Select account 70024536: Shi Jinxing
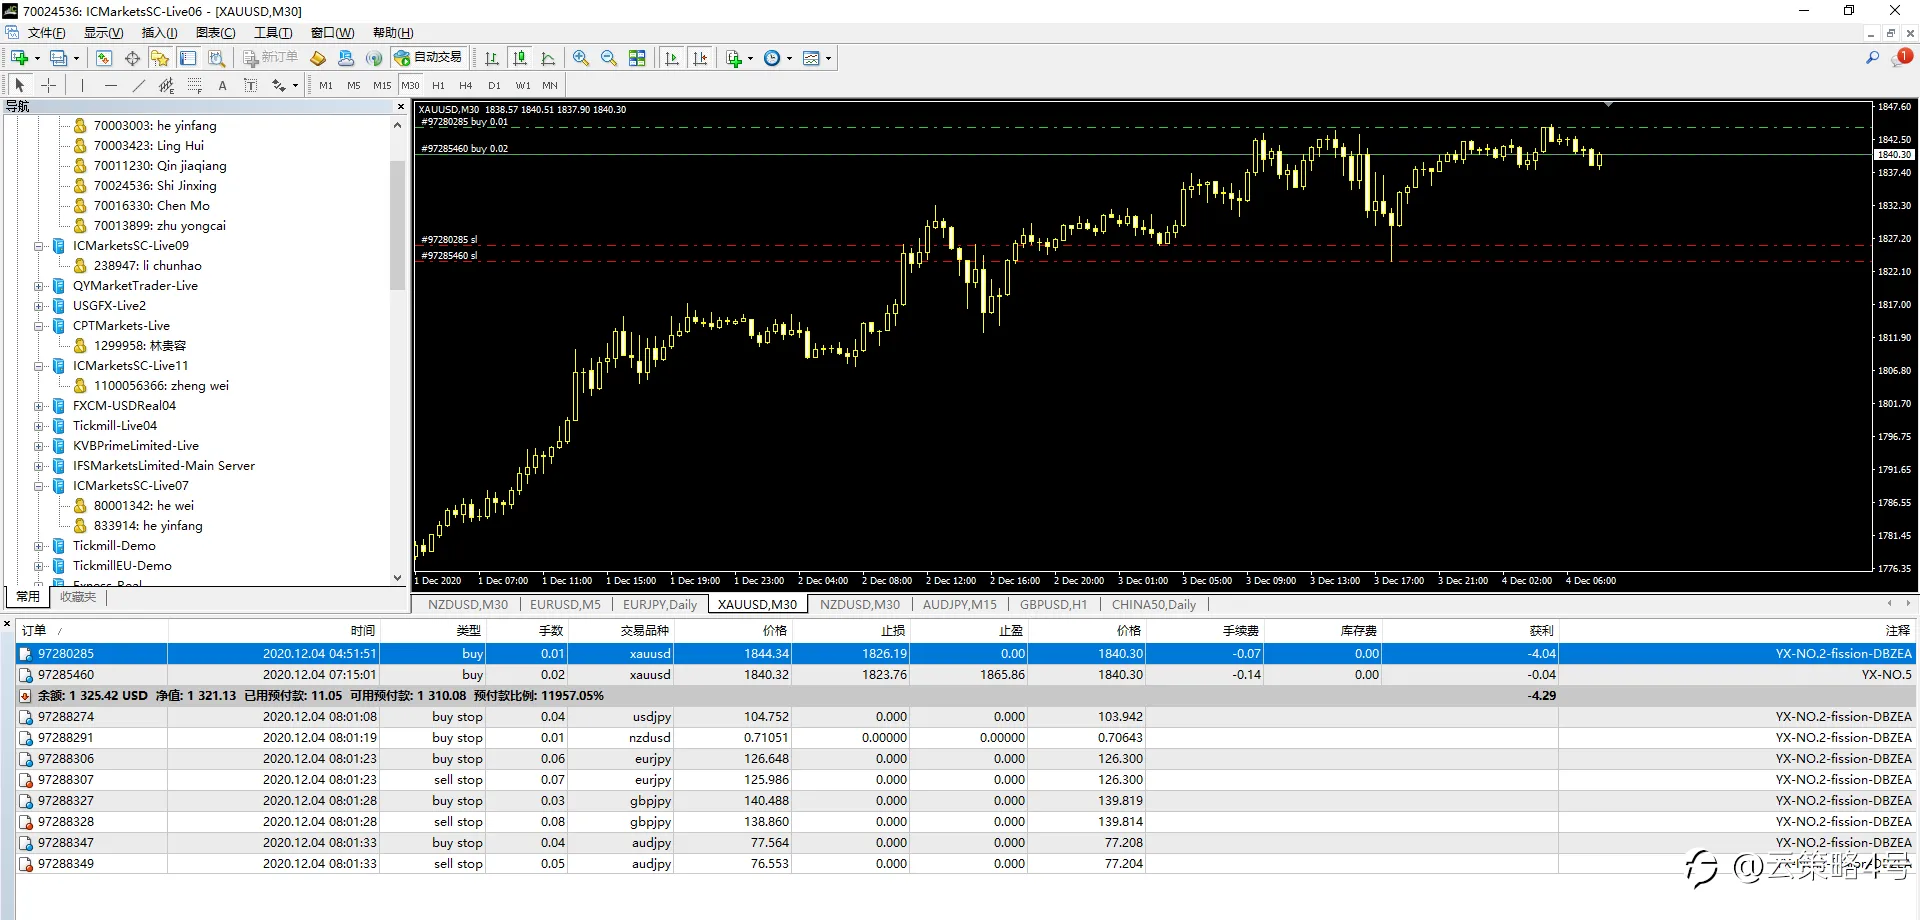This screenshot has width=1920, height=920. pyautogui.click(x=155, y=186)
